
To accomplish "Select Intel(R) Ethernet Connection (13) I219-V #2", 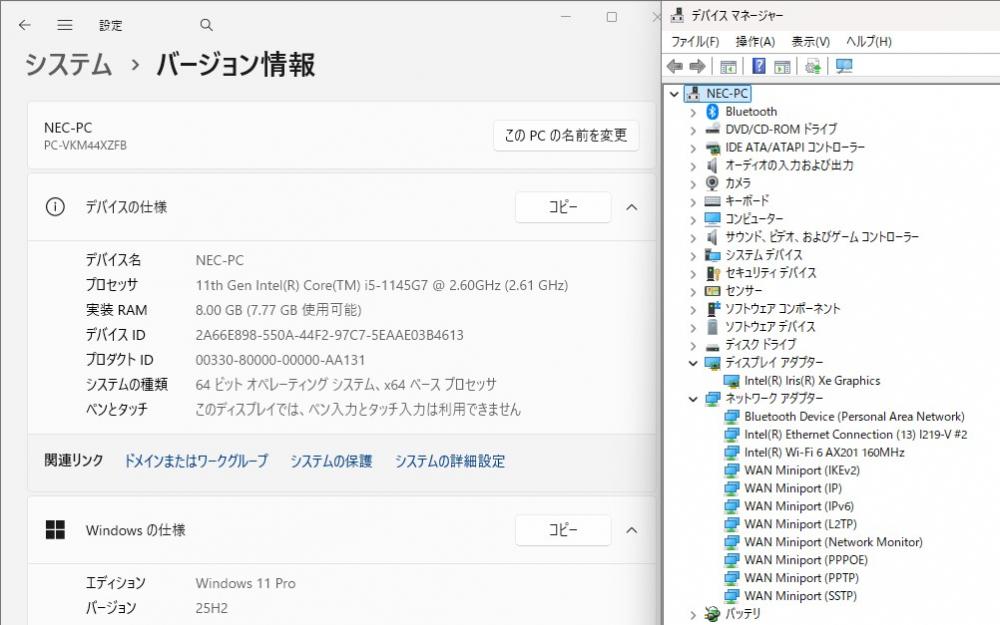I will coord(855,434).
